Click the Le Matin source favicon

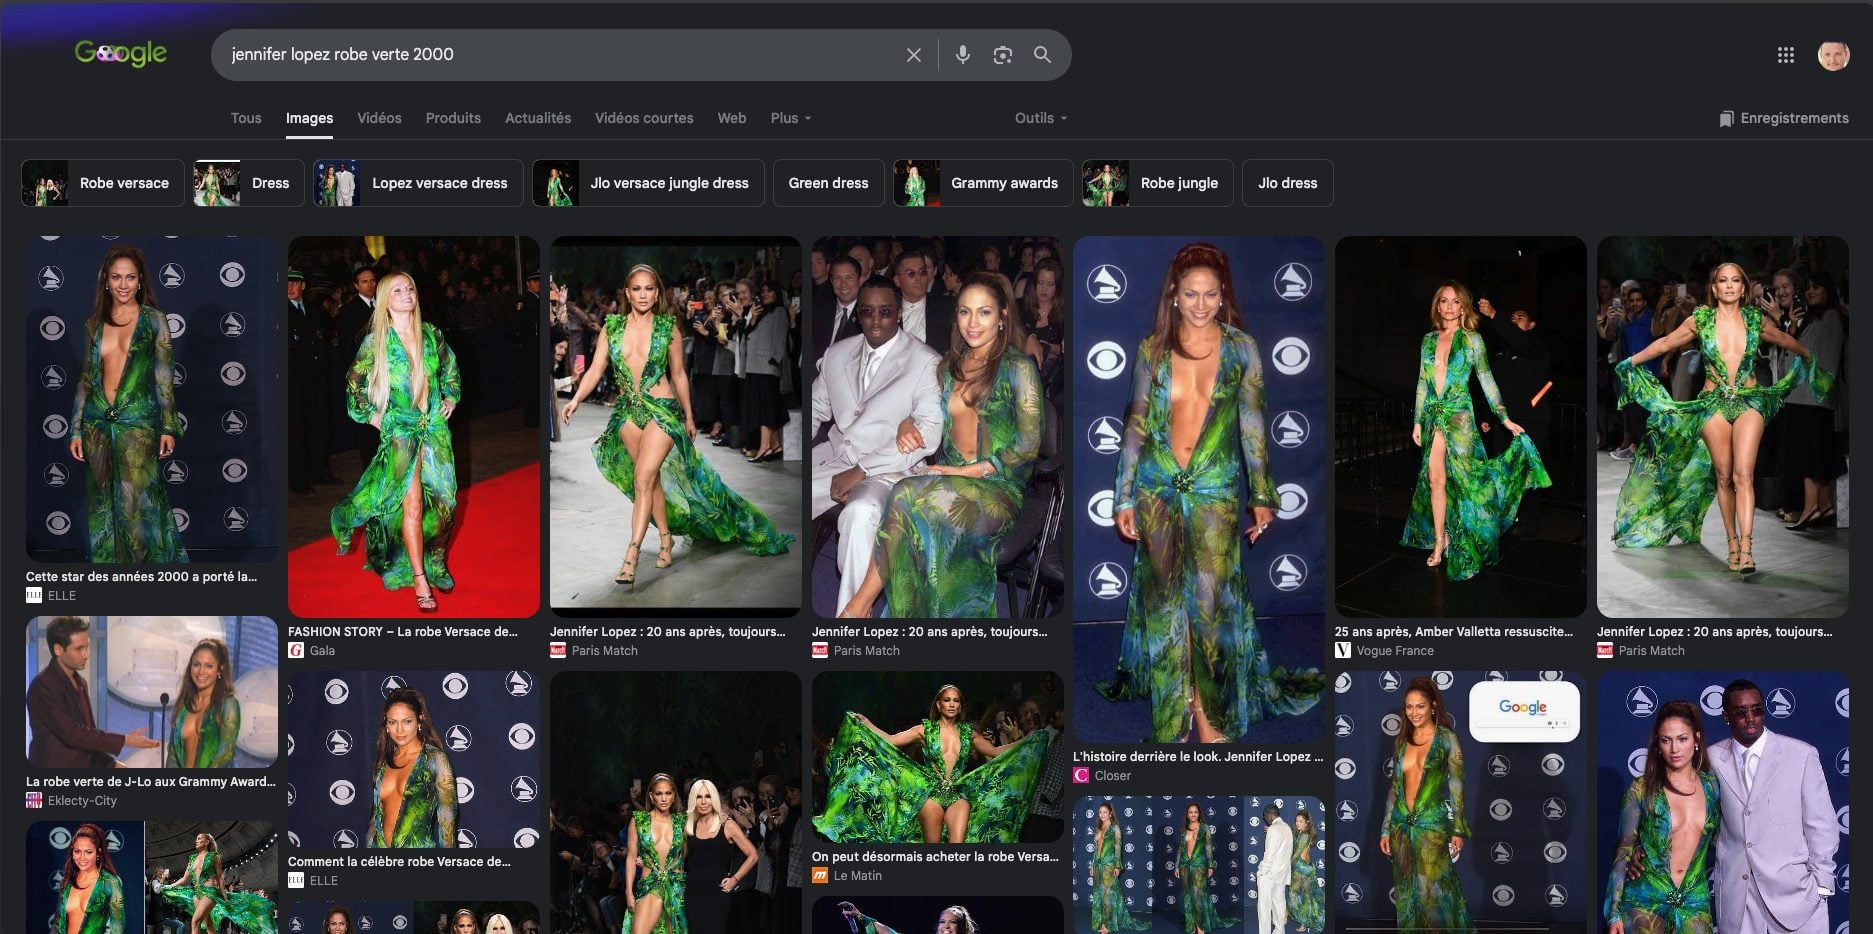pos(820,875)
